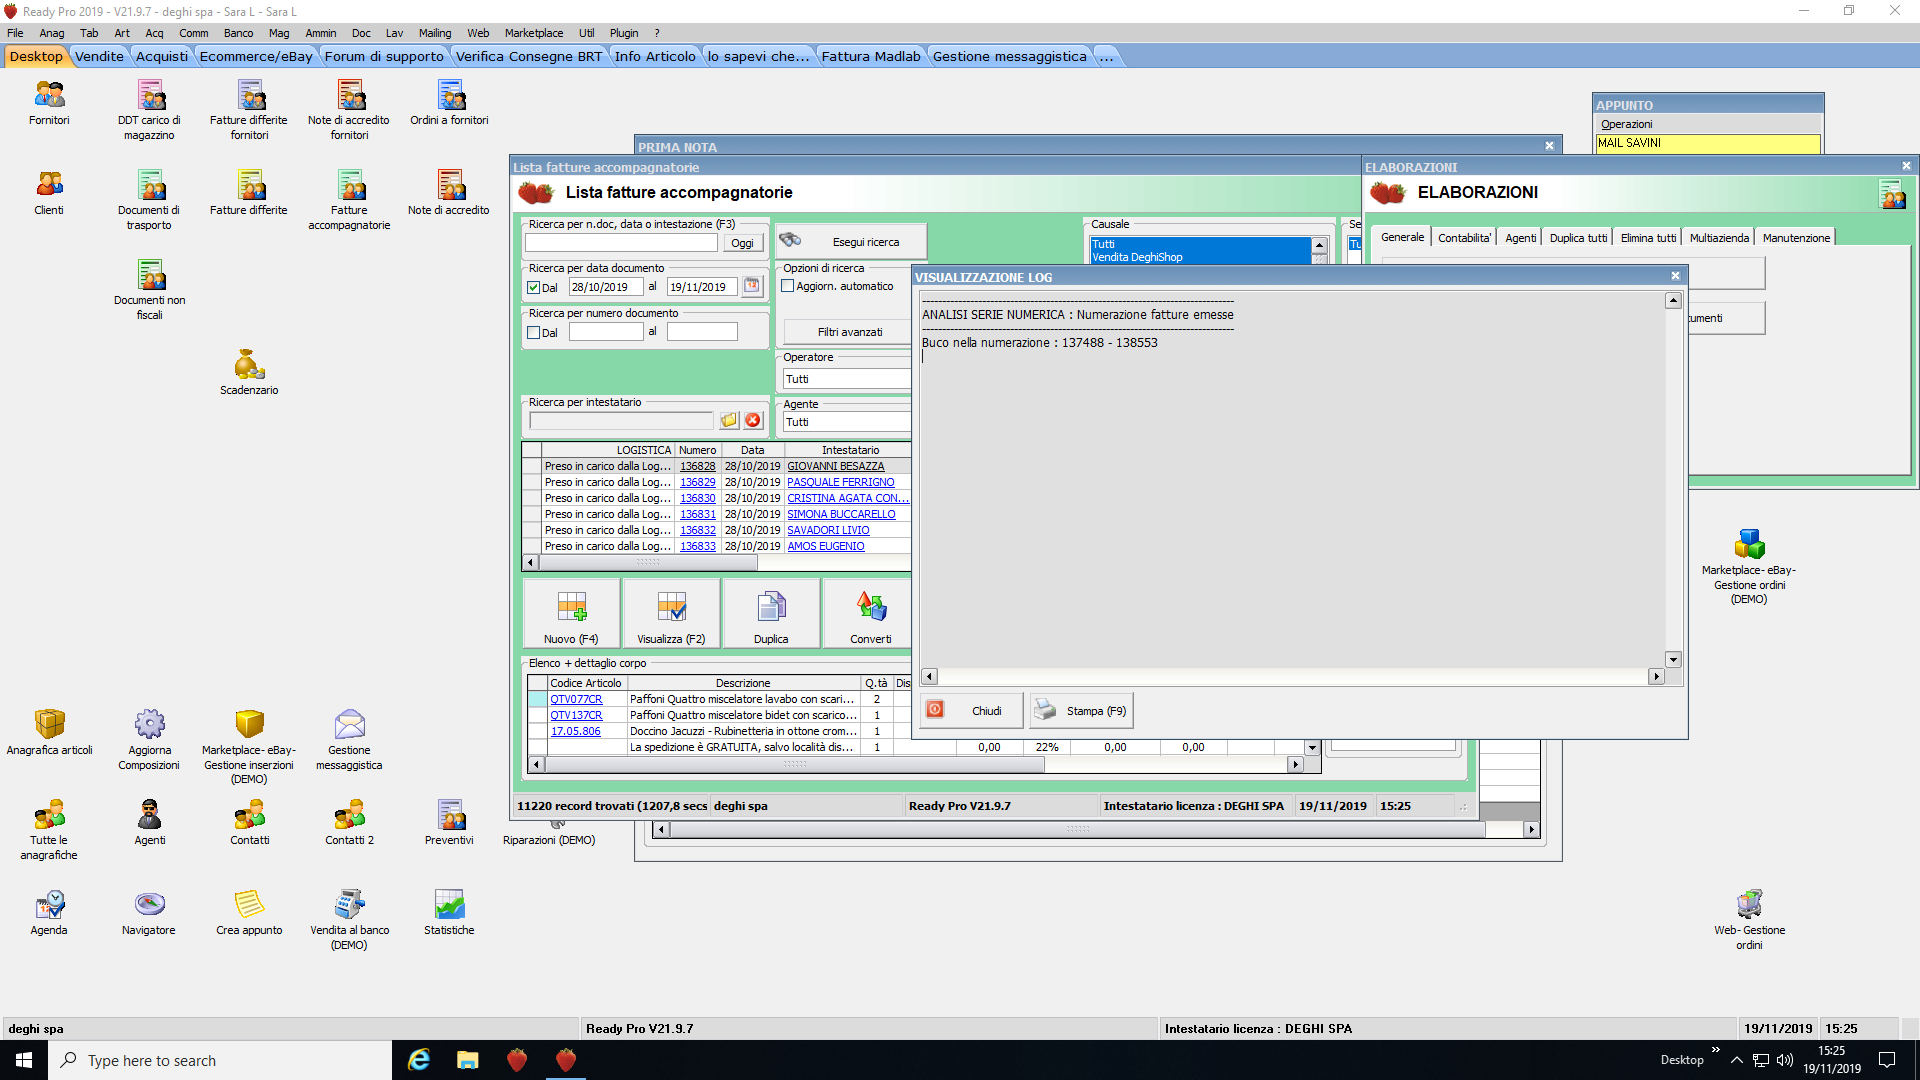Screen dimensions: 1920x1080
Task: Switch to Ecommerce/eBay tab
Action: 256,56
